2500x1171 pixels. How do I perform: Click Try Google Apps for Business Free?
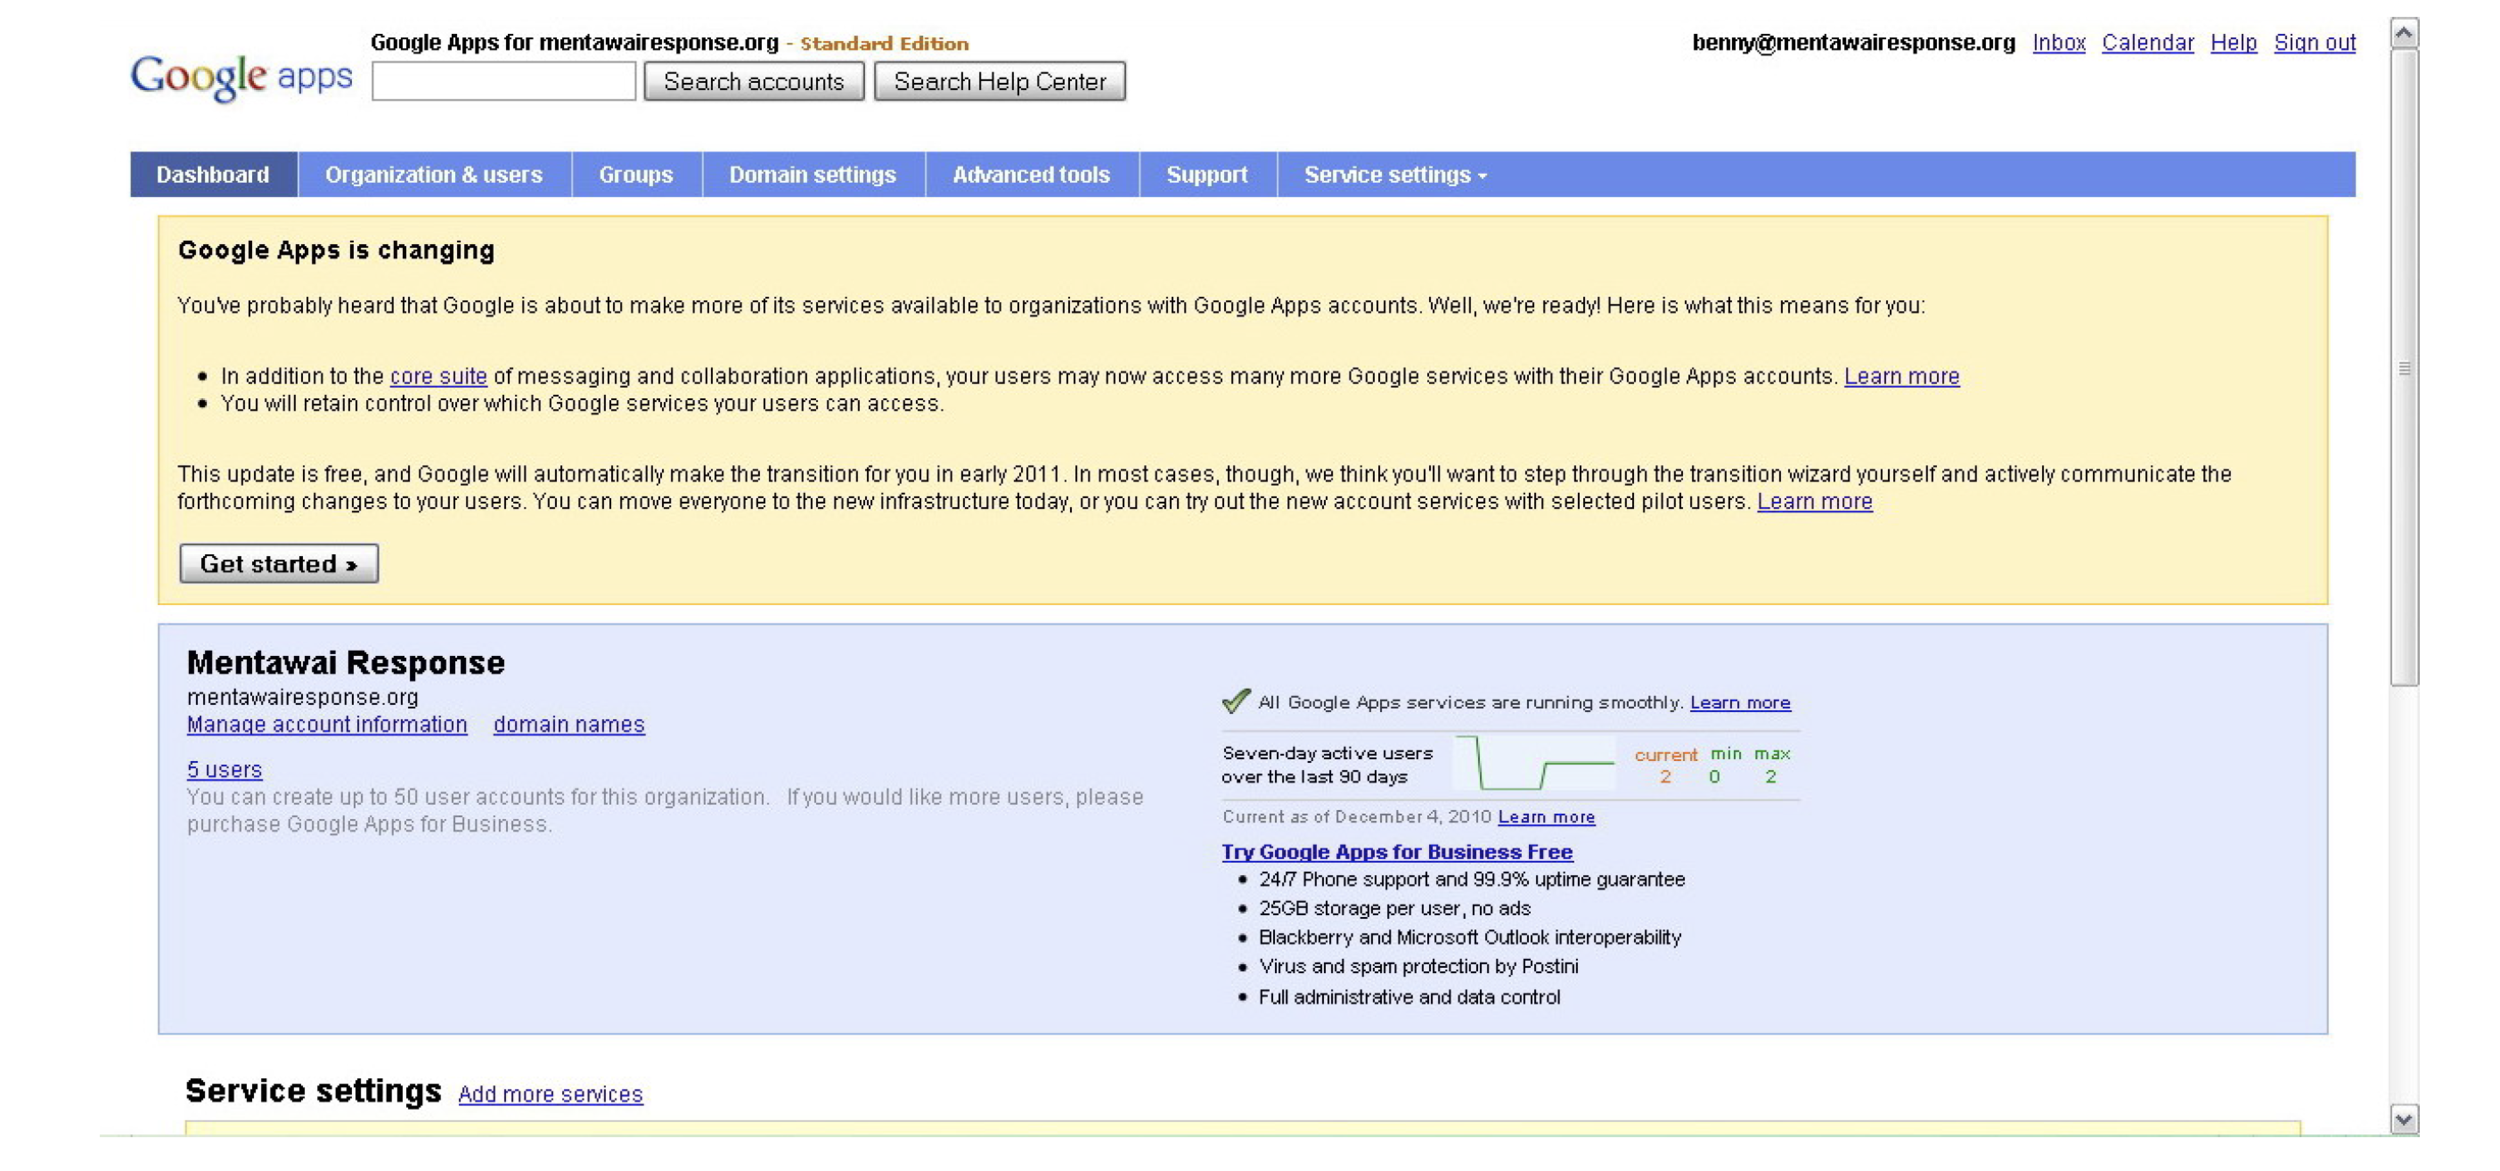[1397, 852]
